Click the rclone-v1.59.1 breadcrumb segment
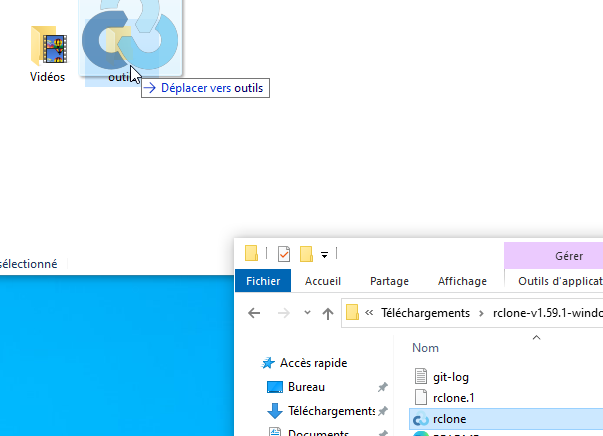 (x=548, y=313)
